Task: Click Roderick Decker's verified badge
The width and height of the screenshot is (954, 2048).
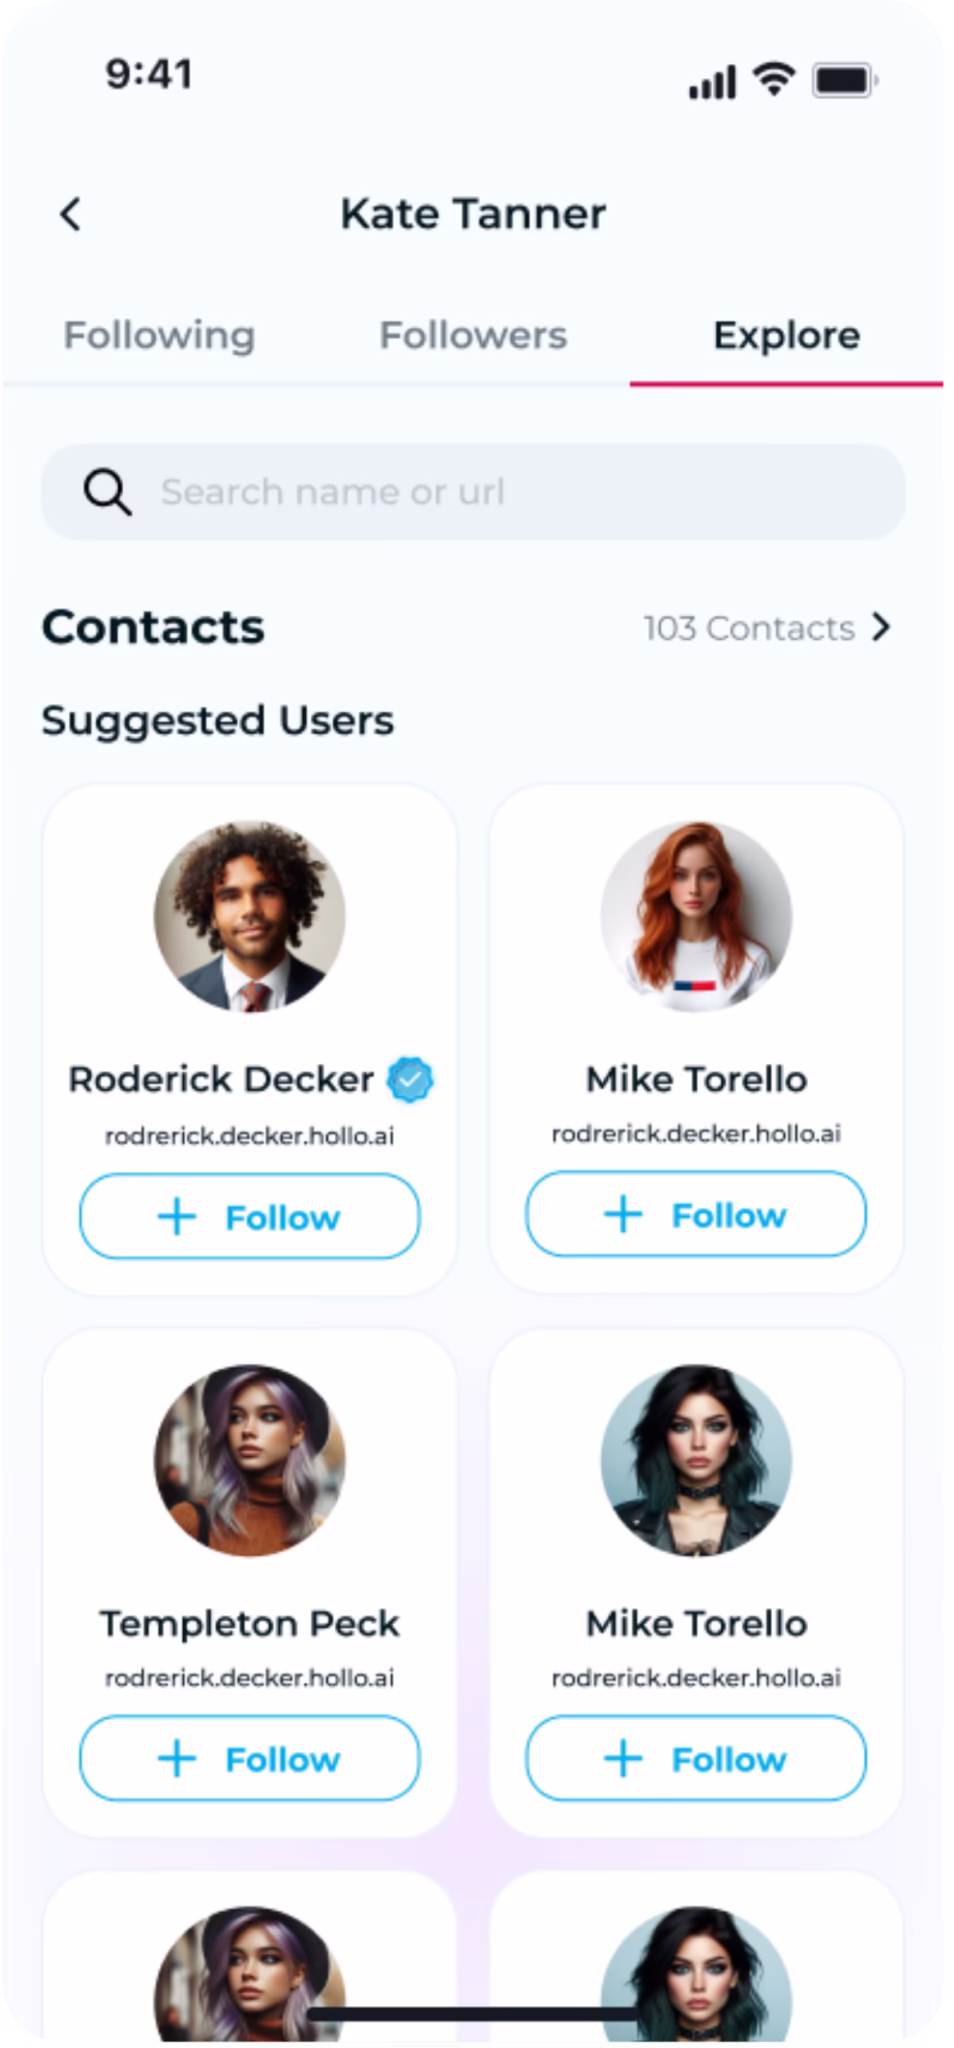Action: point(410,1080)
